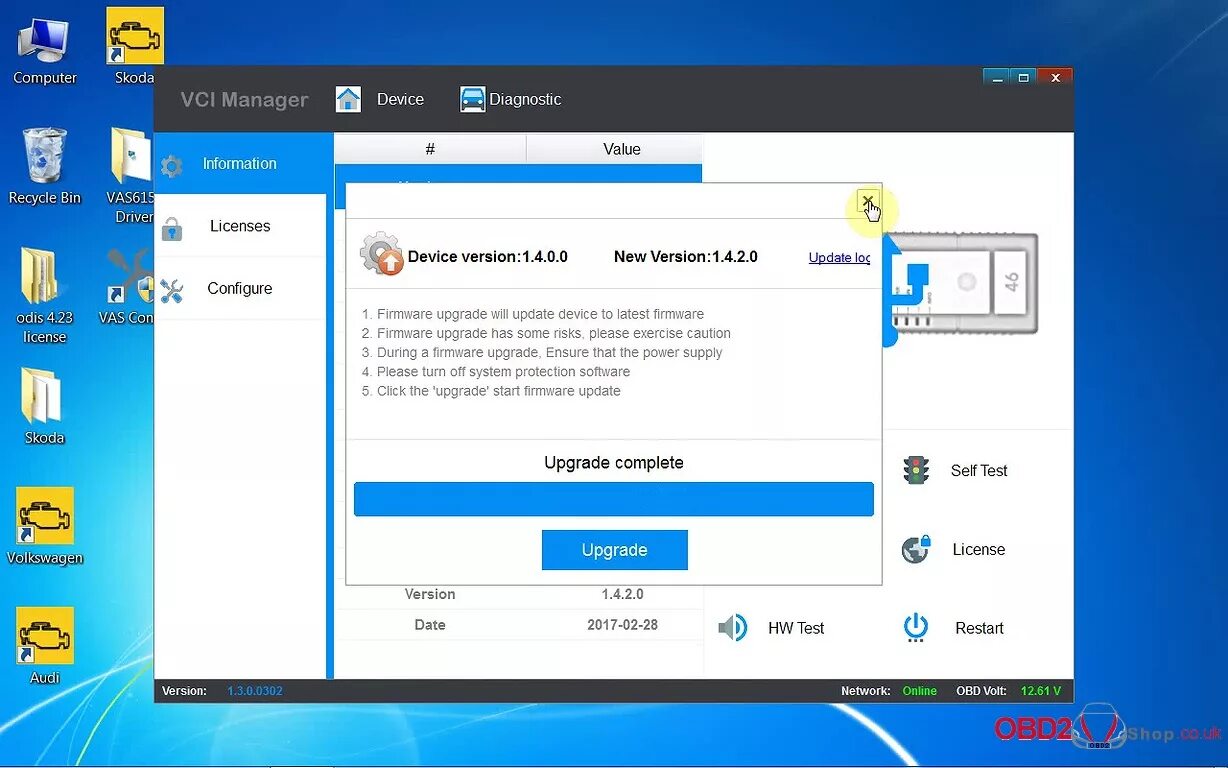The image size is (1228, 768).
Task: Click the Restart label
Action: pos(979,628)
